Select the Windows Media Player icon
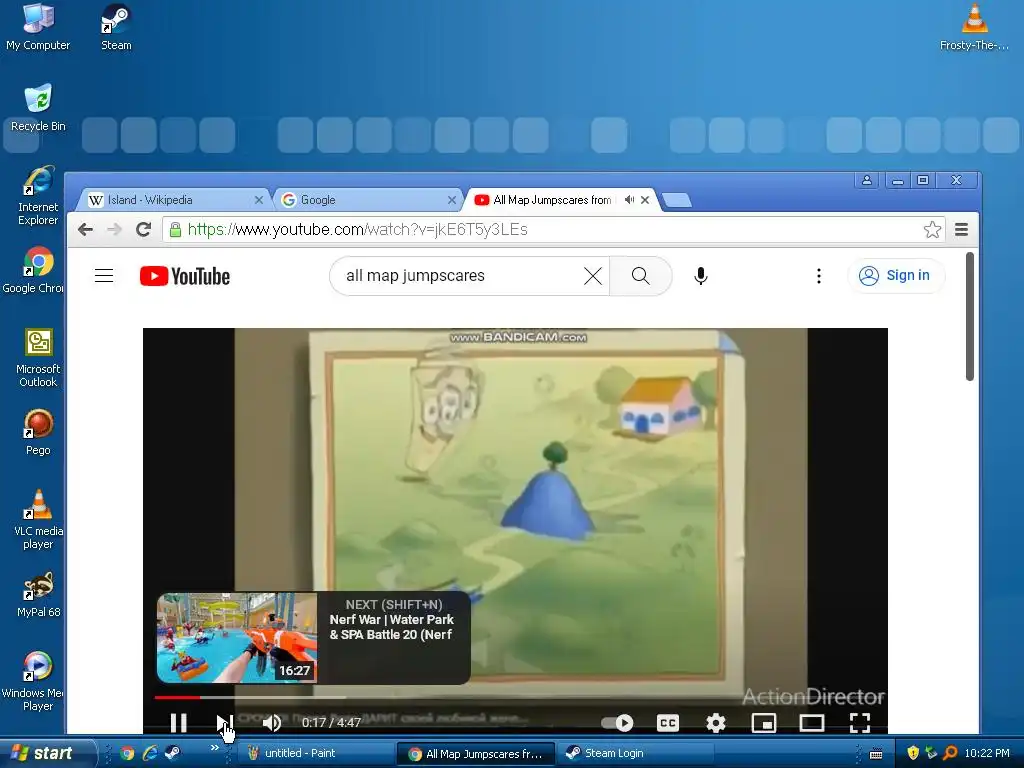The image size is (1024, 768). [34, 682]
